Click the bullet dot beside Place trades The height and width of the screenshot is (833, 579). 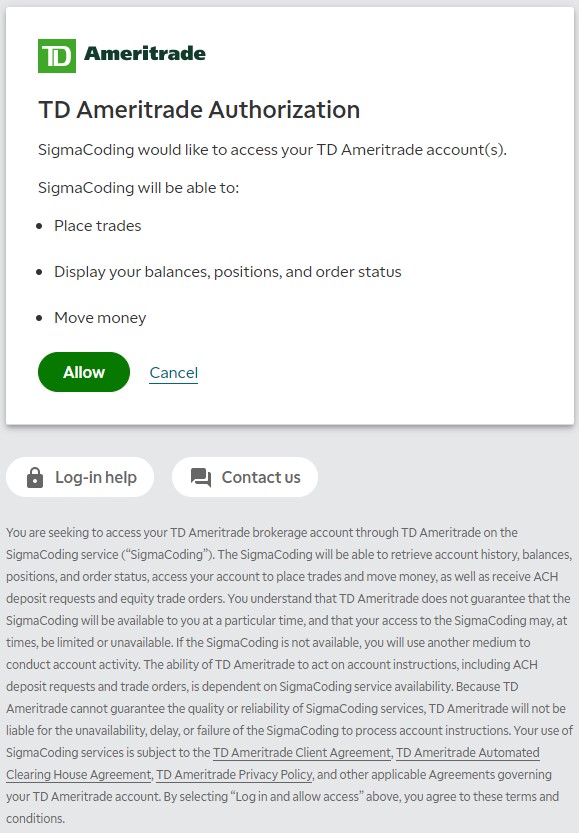[x=39, y=226]
